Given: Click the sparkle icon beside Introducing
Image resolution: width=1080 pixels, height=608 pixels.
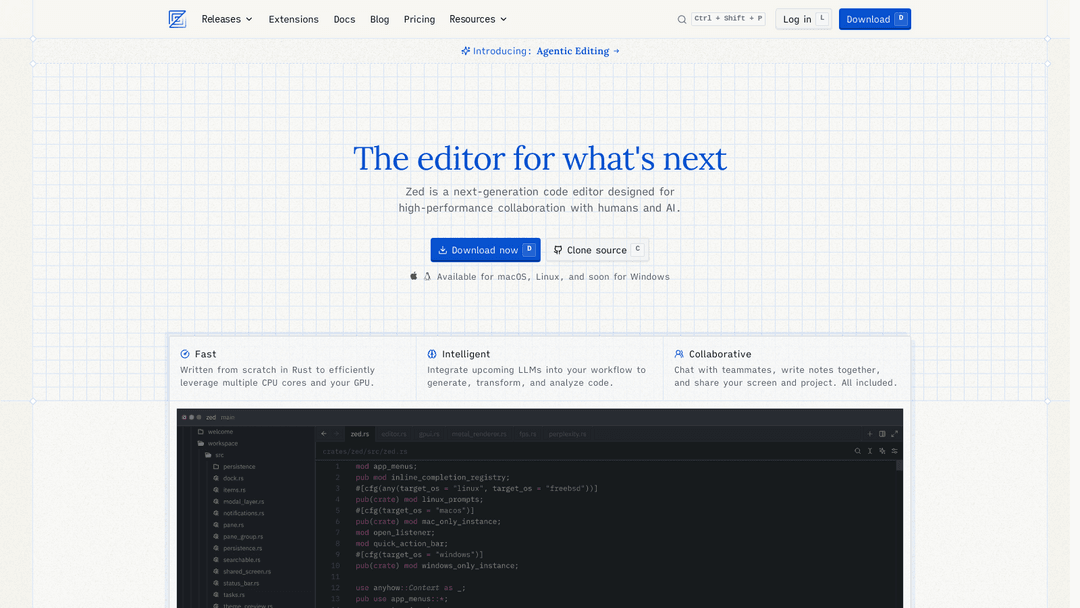Looking at the screenshot, I should pos(466,51).
